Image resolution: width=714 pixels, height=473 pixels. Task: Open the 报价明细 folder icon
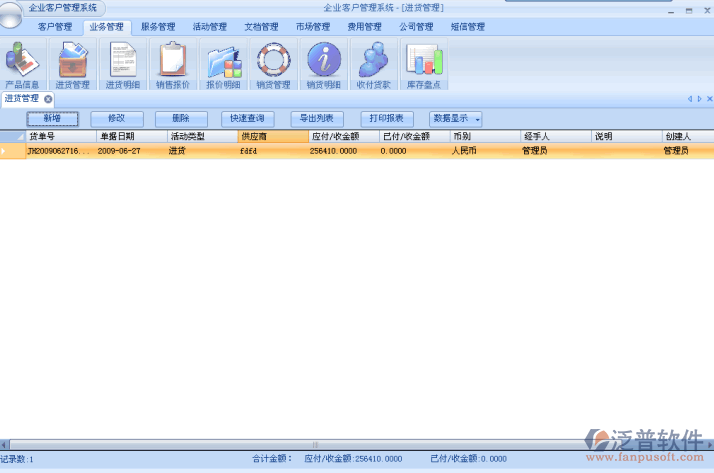coord(223,64)
